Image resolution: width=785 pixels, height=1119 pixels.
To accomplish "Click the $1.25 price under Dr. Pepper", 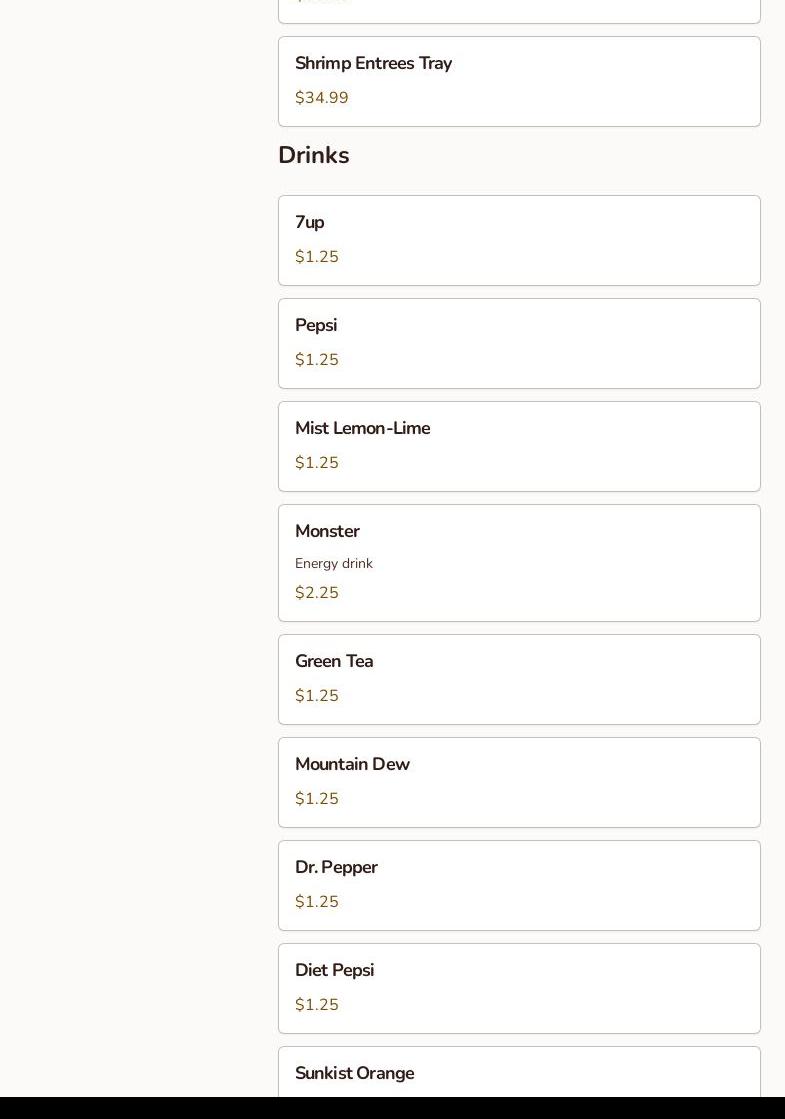I will click(317, 902).
